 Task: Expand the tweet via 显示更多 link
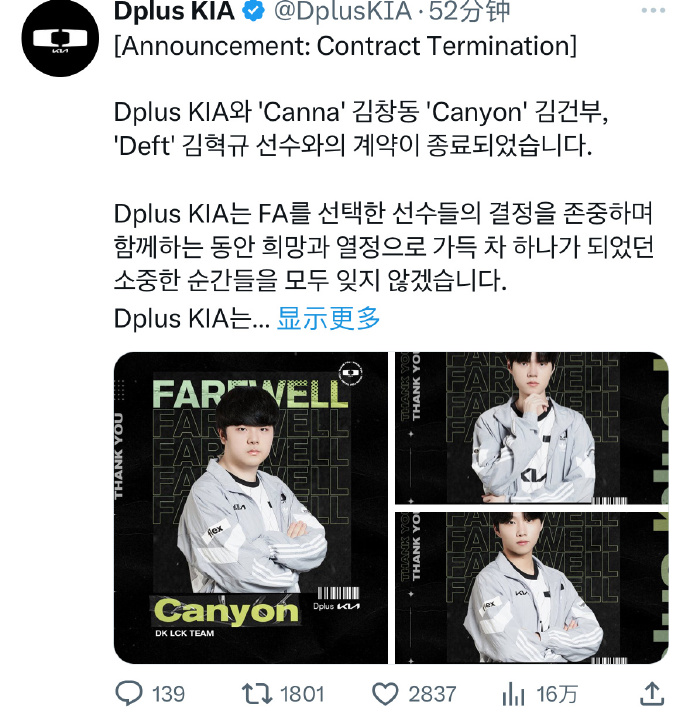(x=328, y=319)
